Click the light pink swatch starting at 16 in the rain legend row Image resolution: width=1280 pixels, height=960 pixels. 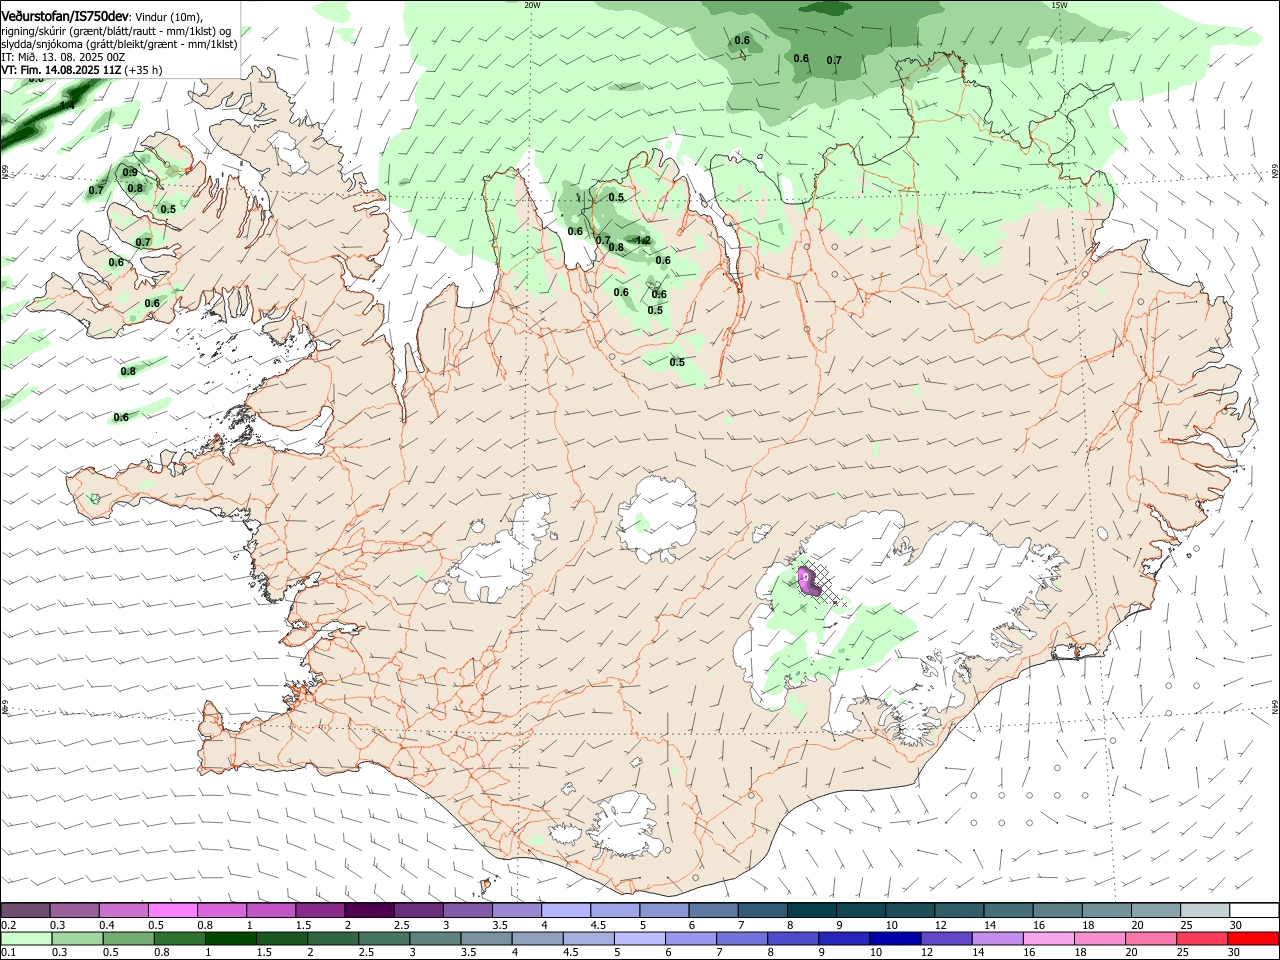tap(1048, 938)
